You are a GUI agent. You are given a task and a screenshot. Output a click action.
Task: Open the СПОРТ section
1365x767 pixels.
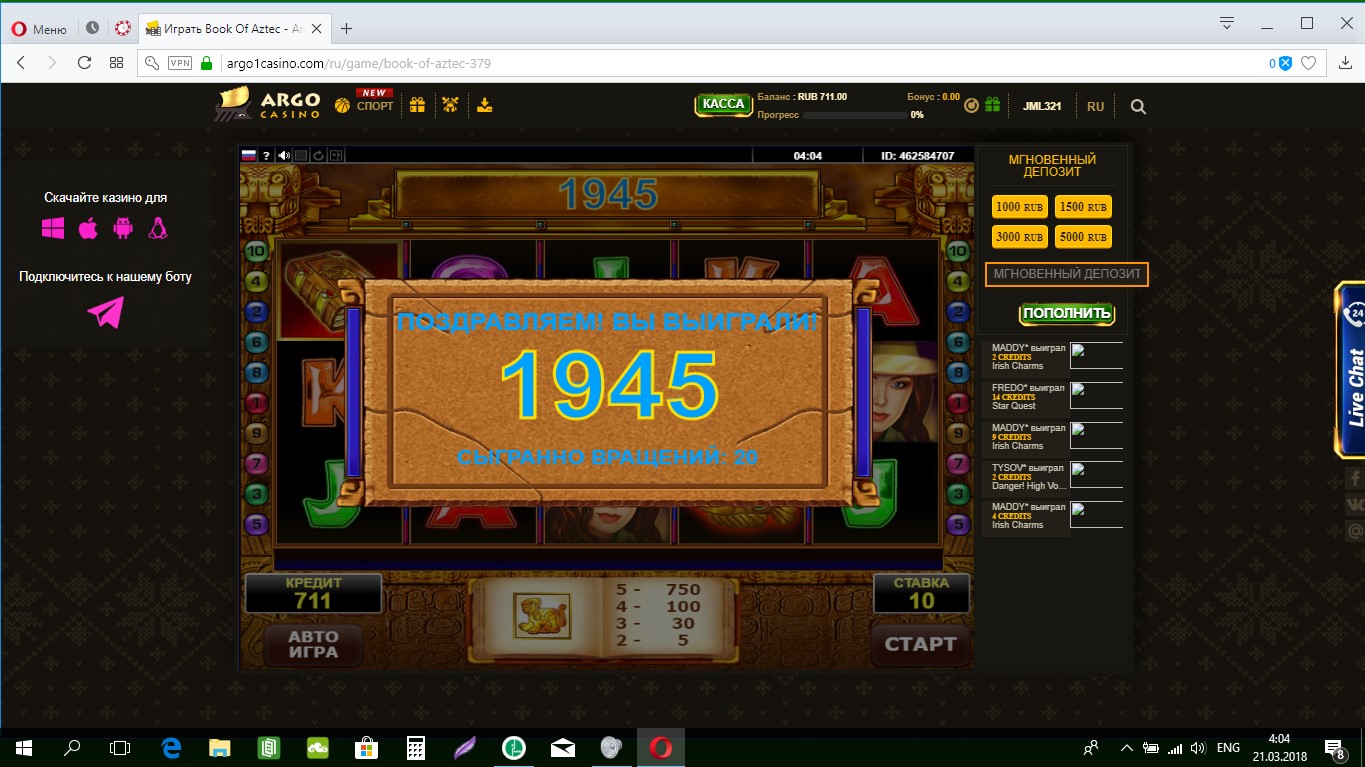coord(365,103)
